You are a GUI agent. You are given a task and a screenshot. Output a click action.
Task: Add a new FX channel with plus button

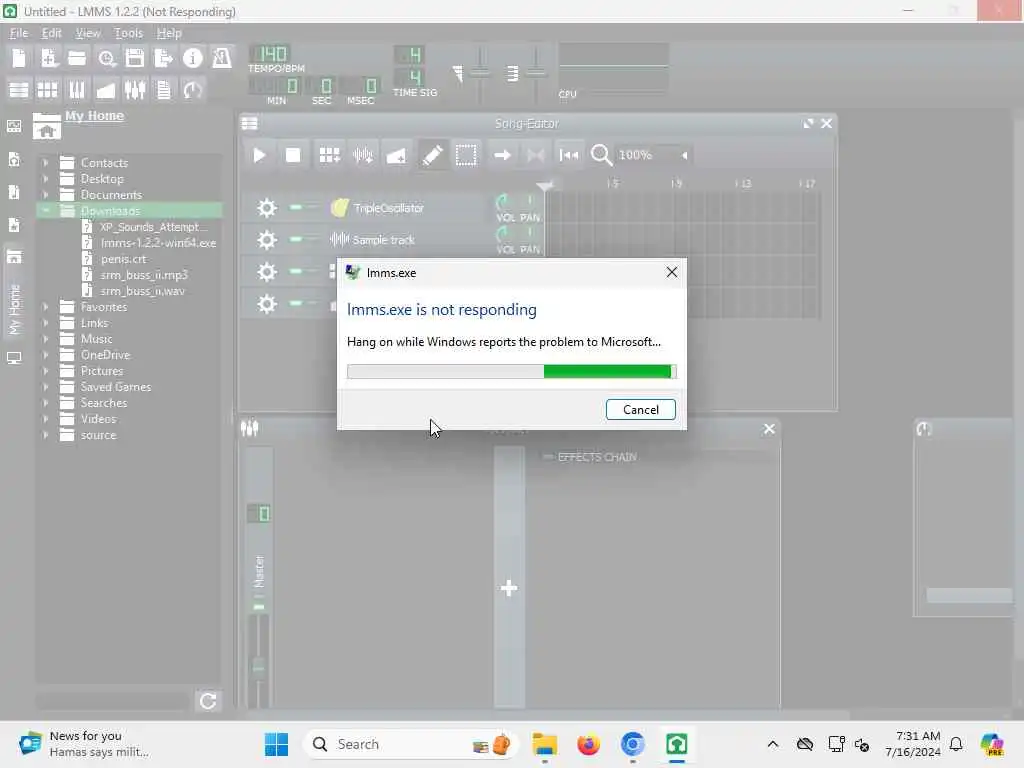click(x=509, y=588)
